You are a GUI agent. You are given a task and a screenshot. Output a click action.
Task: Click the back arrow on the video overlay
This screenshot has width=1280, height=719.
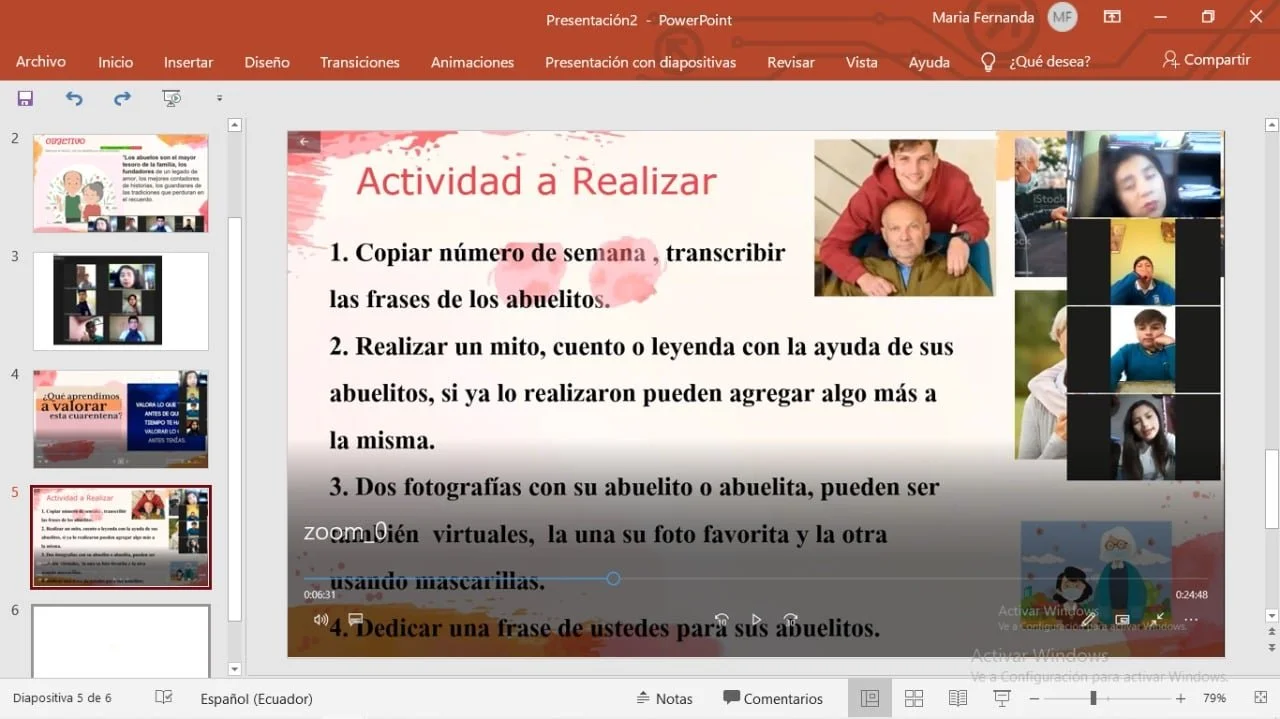pos(304,142)
